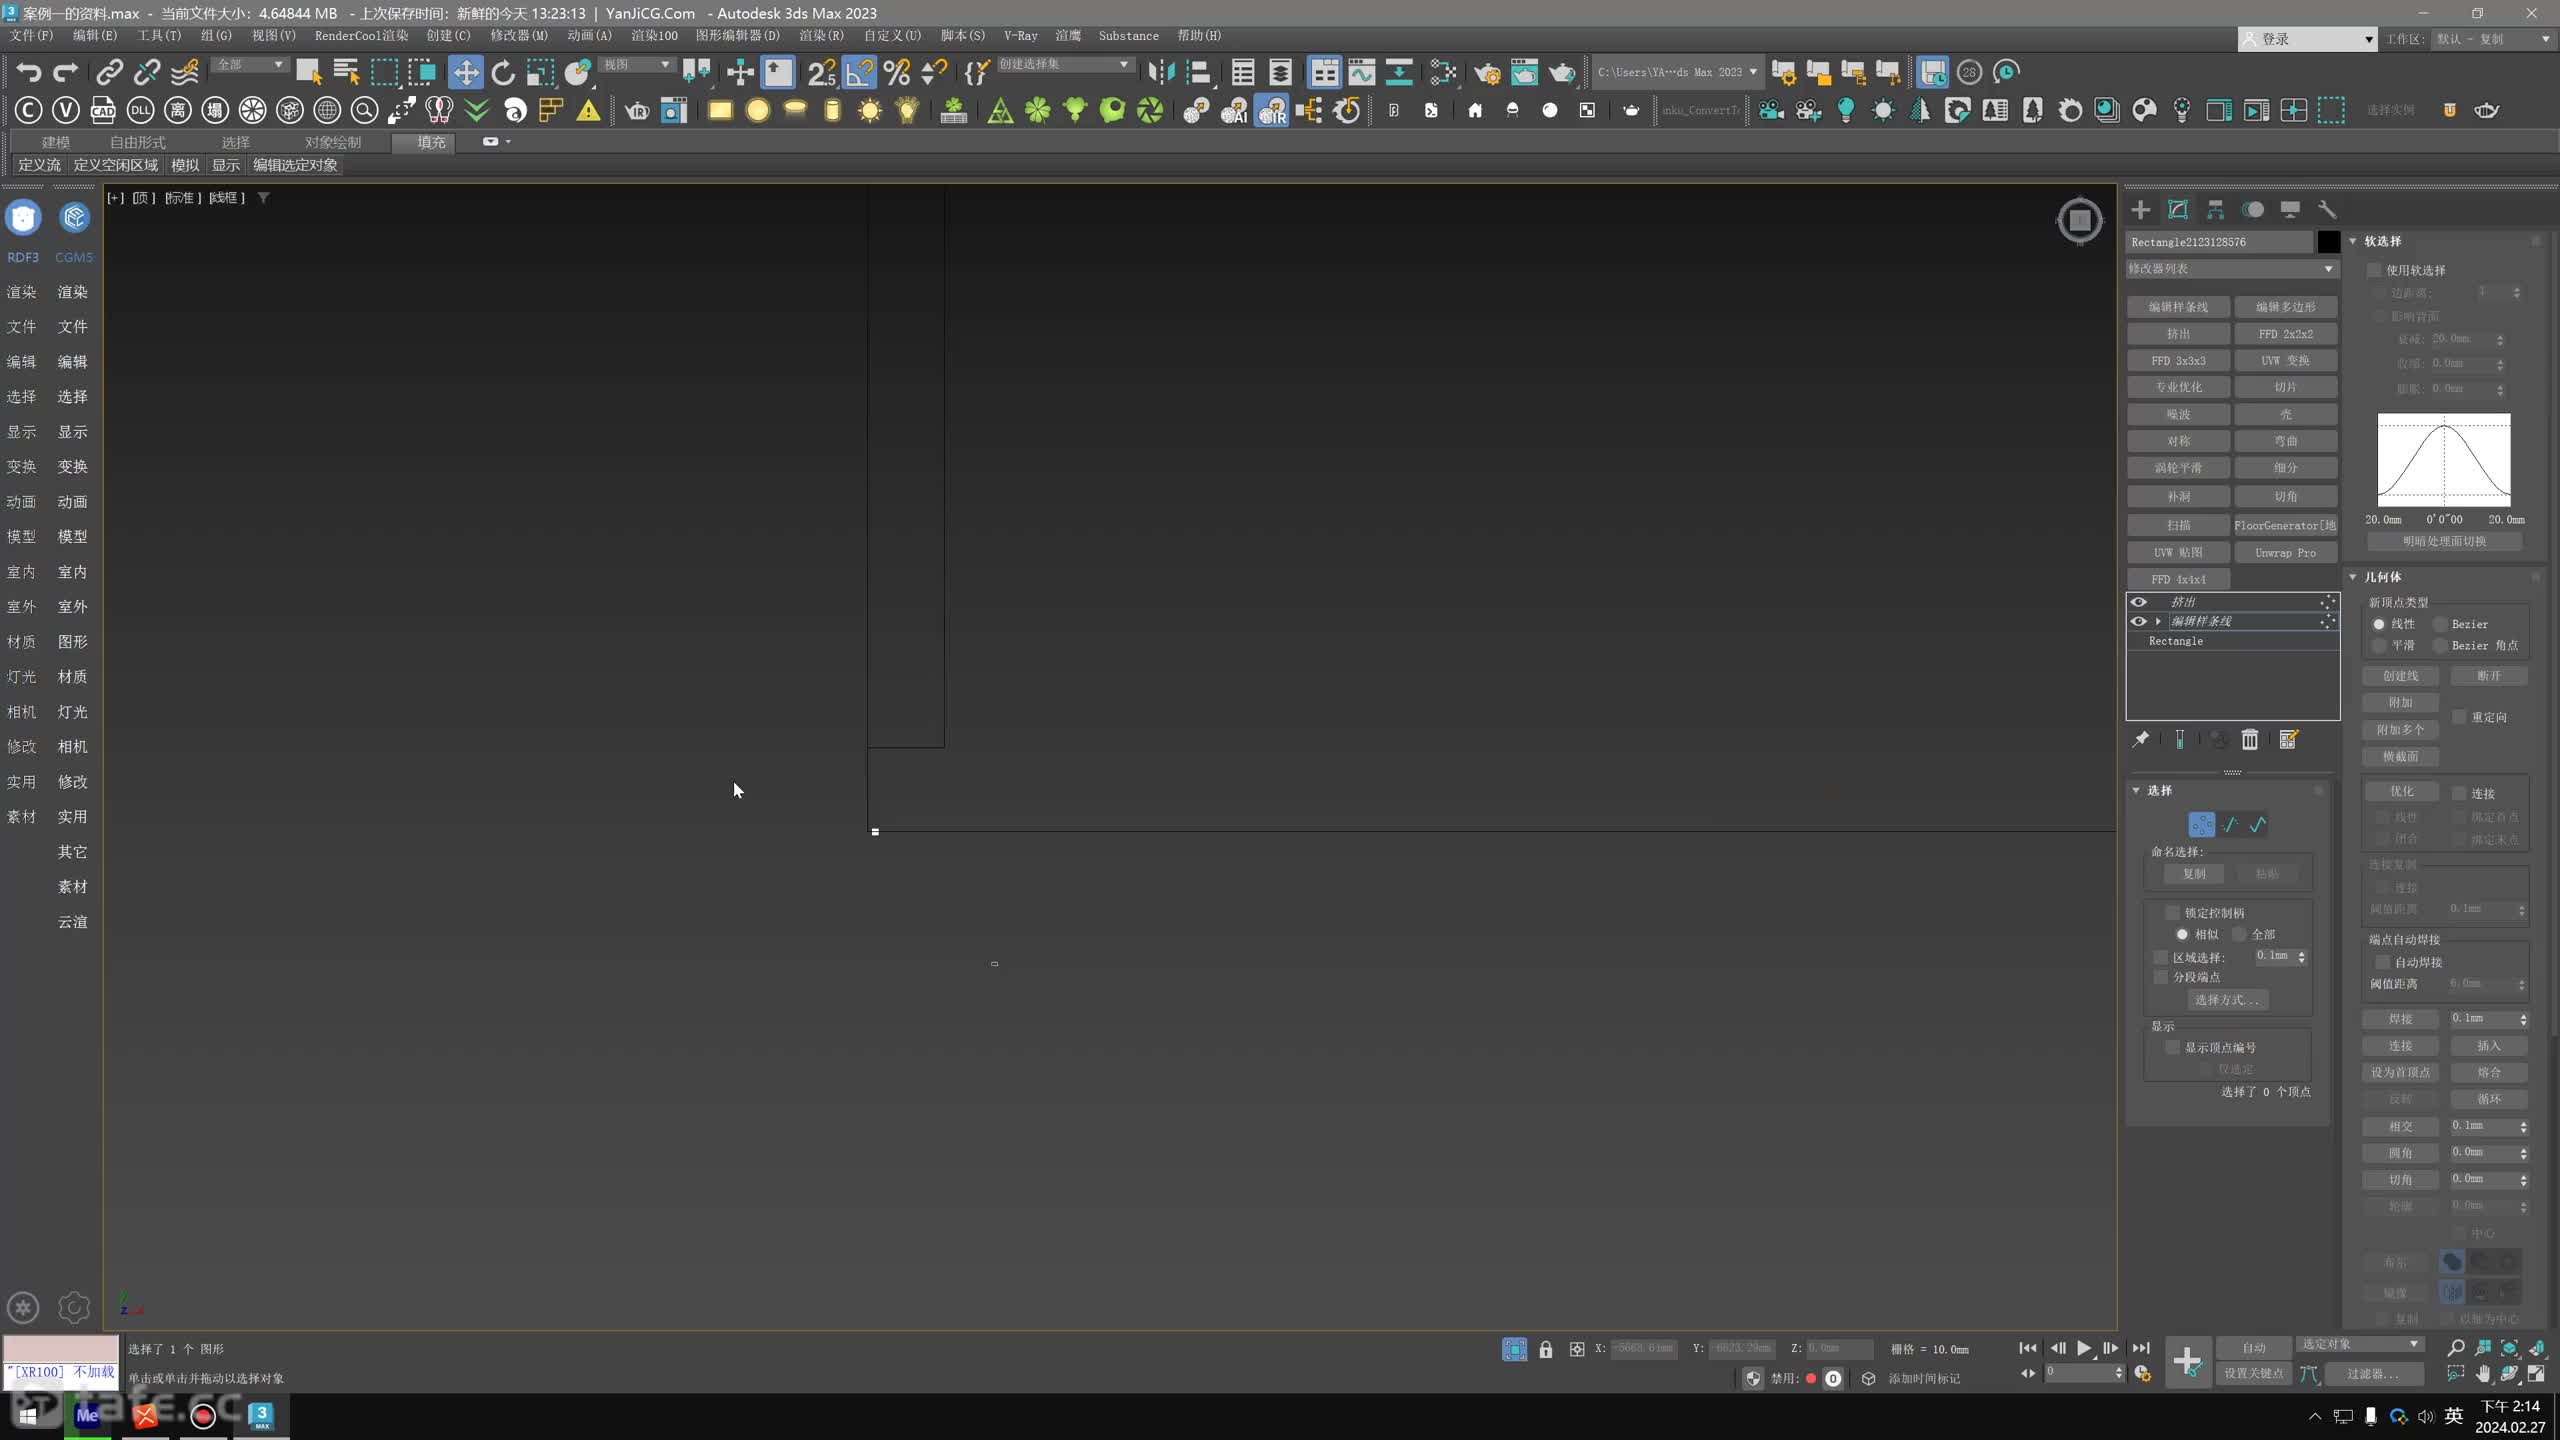
Task: Open the Motion command panel tab
Action: [2252, 209]
